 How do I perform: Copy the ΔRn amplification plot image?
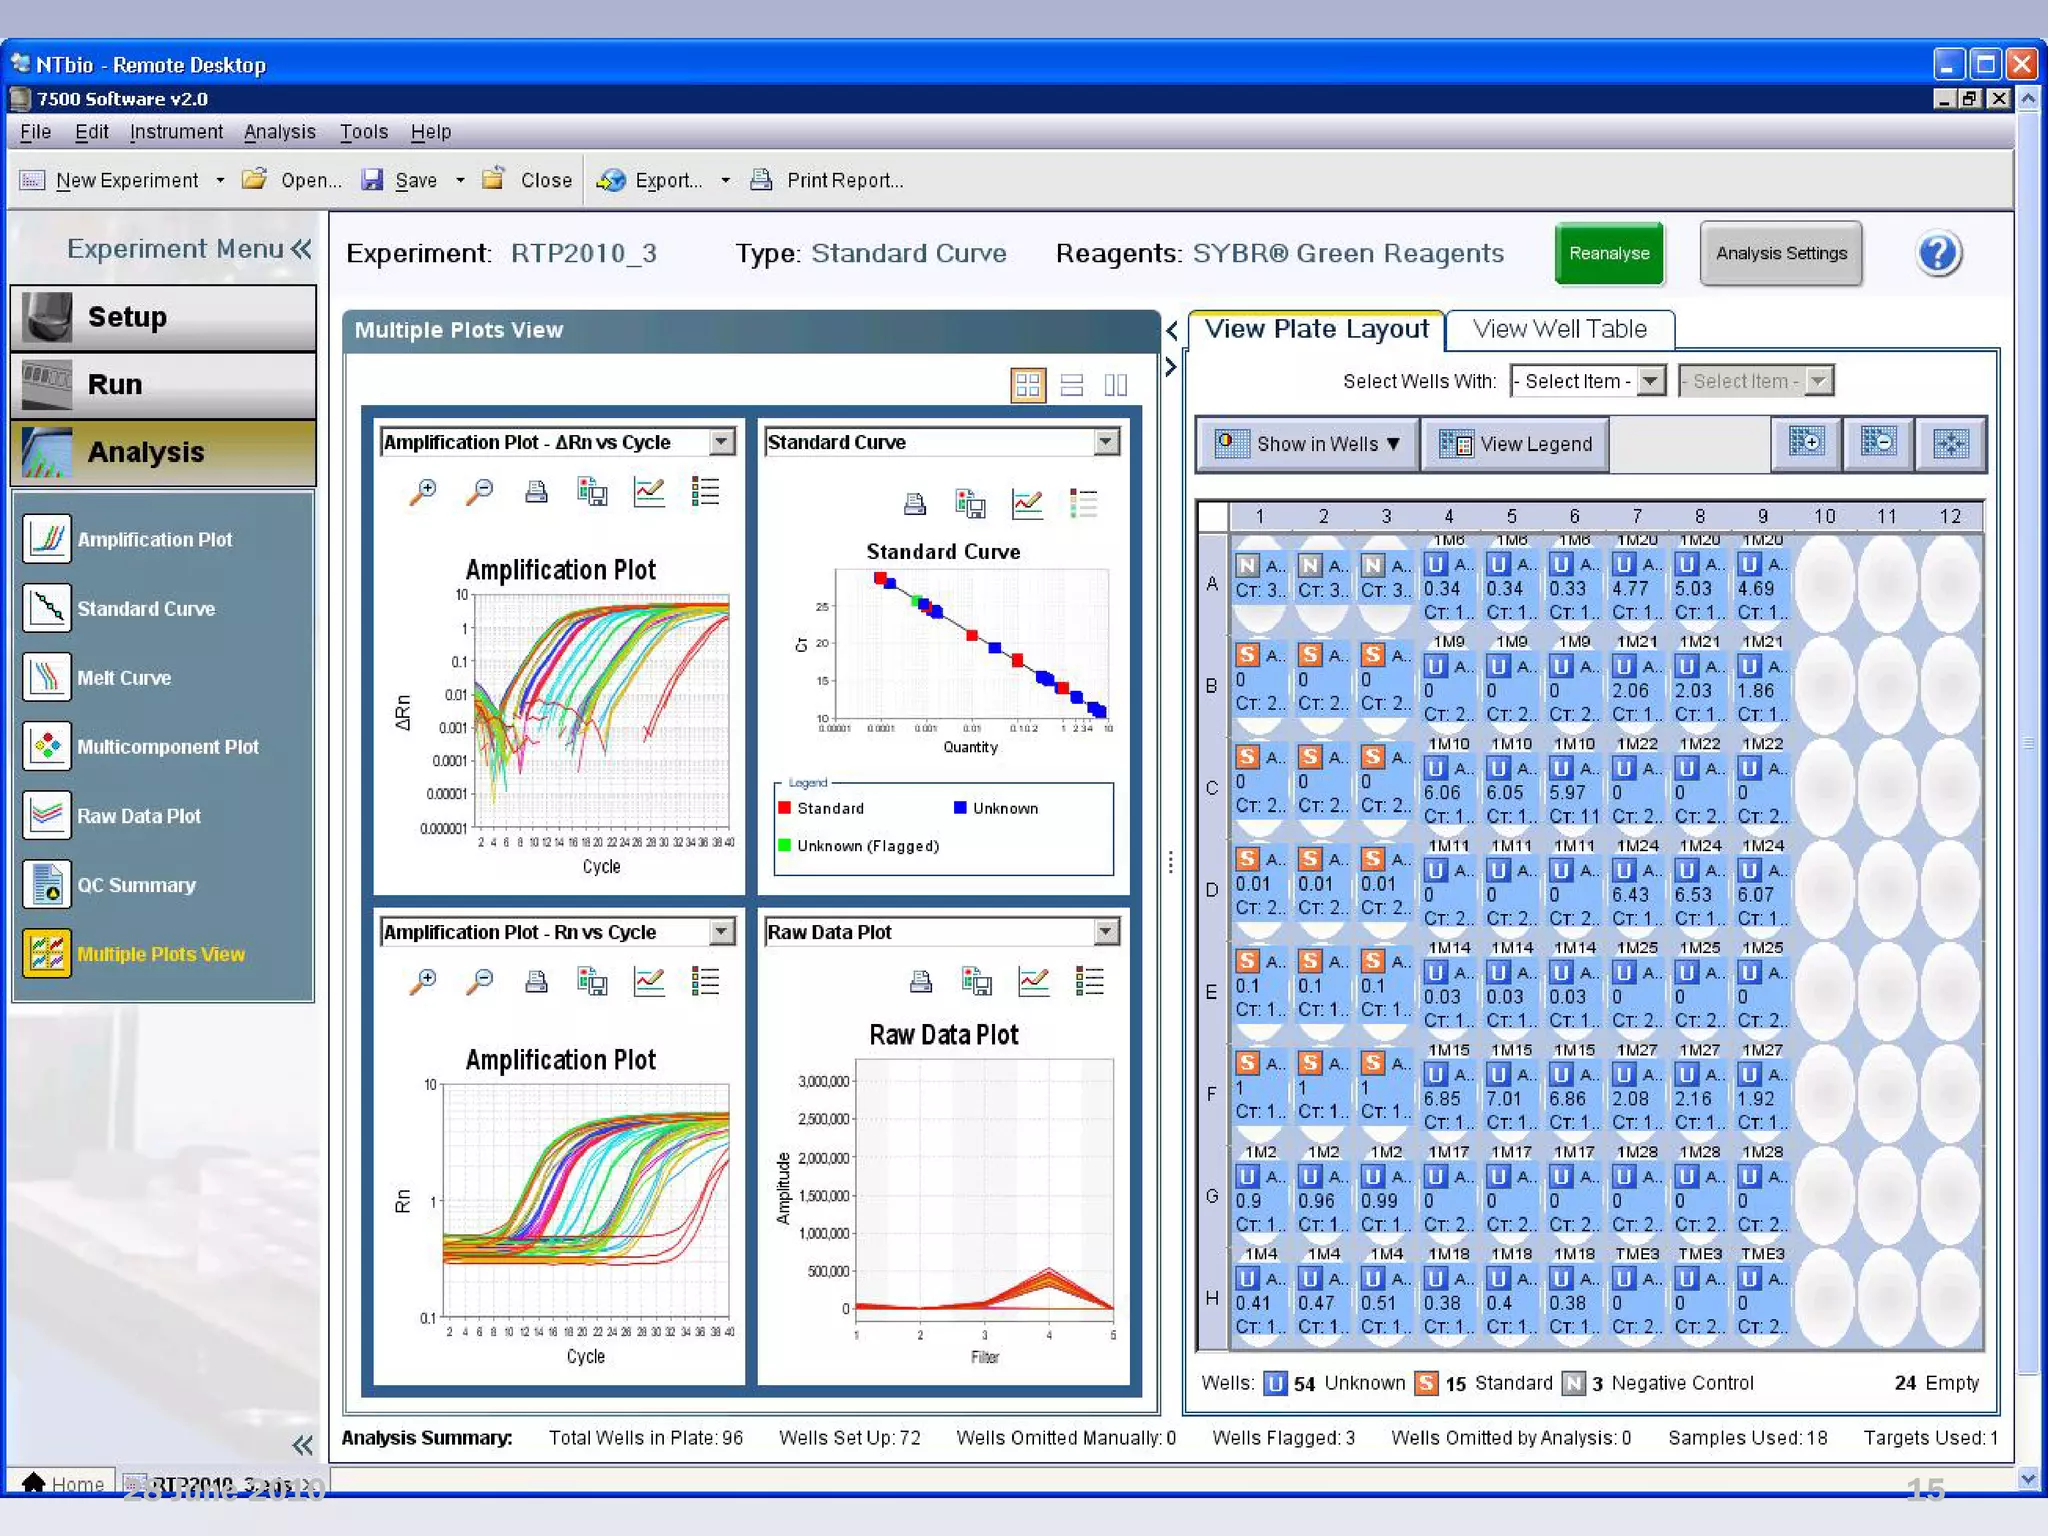point(592,491)
